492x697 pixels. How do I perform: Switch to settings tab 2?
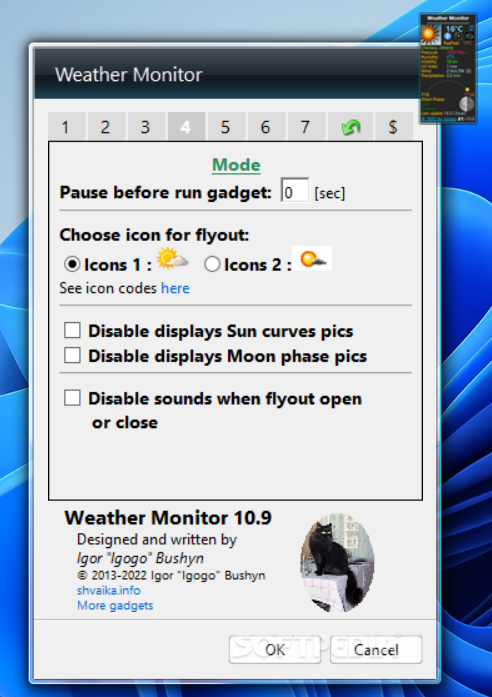[x=105, y=127]
